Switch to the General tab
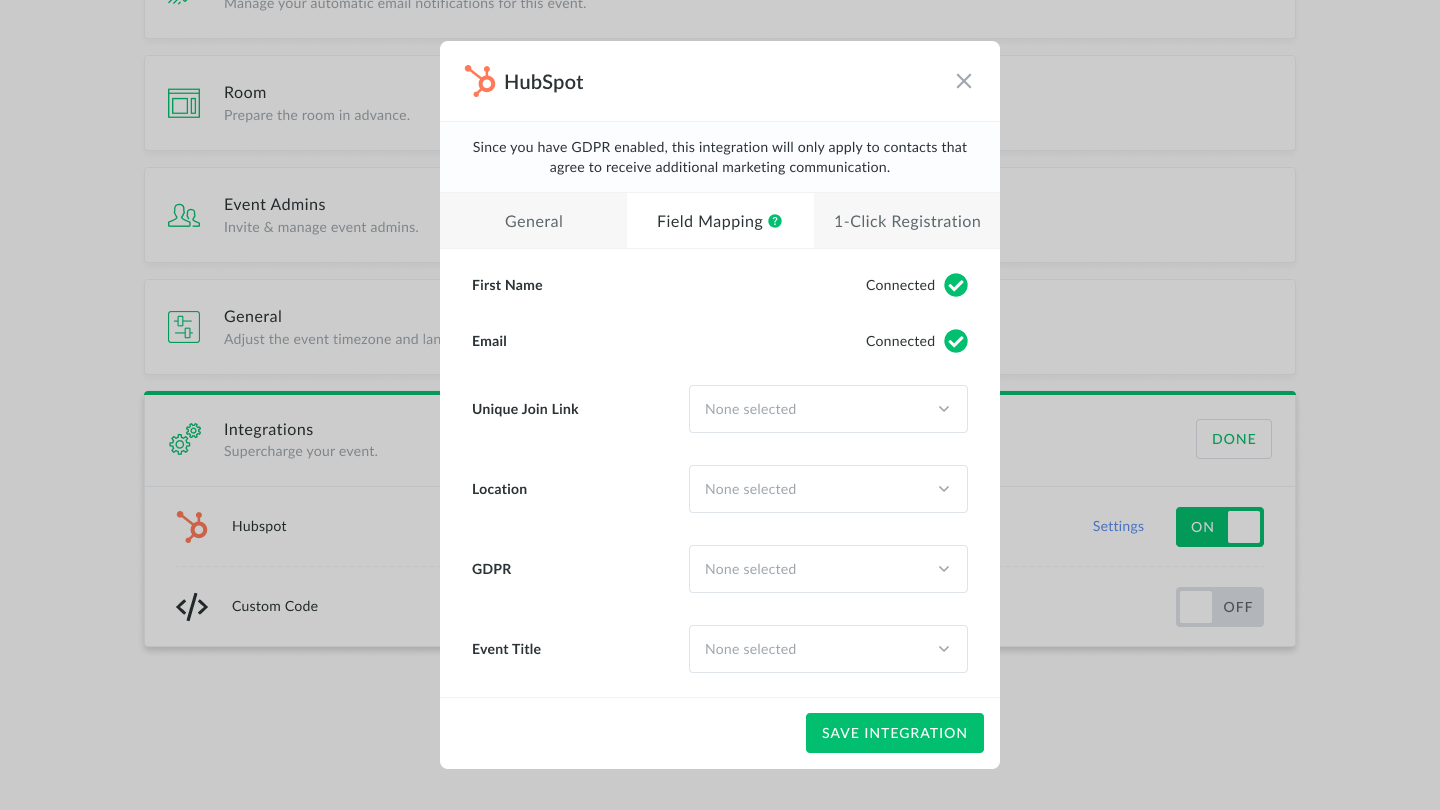 point(533,221)
